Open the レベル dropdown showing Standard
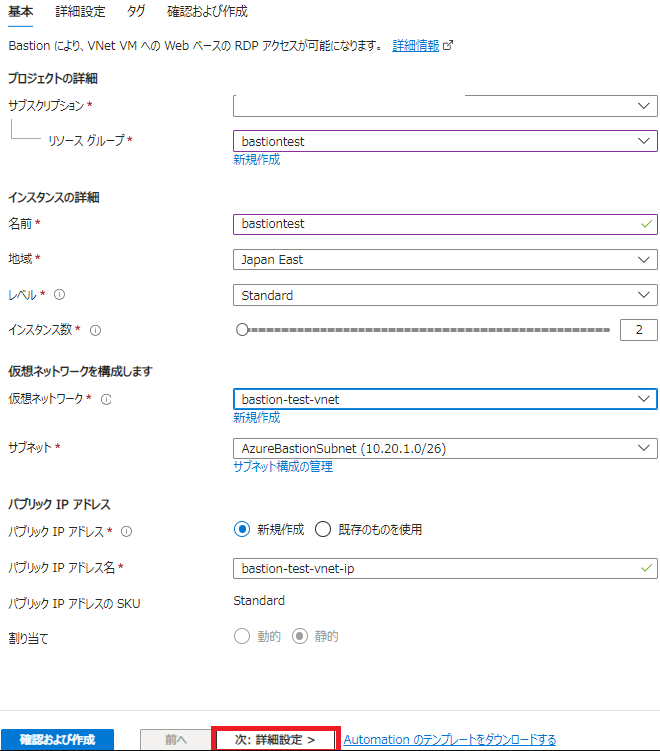The width and height of the screenshot is (660, 751). pyautogui.click(x=445, y=295)
